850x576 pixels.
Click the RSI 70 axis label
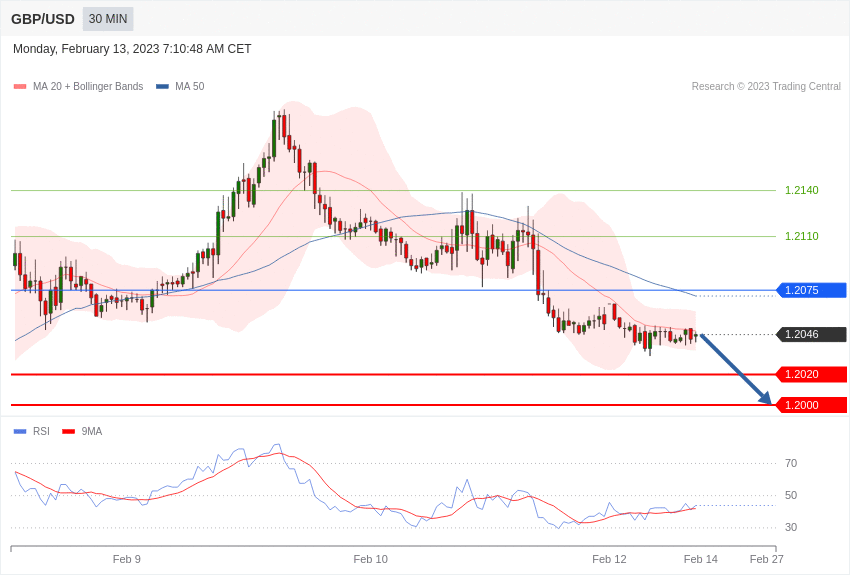pos(791,463)
